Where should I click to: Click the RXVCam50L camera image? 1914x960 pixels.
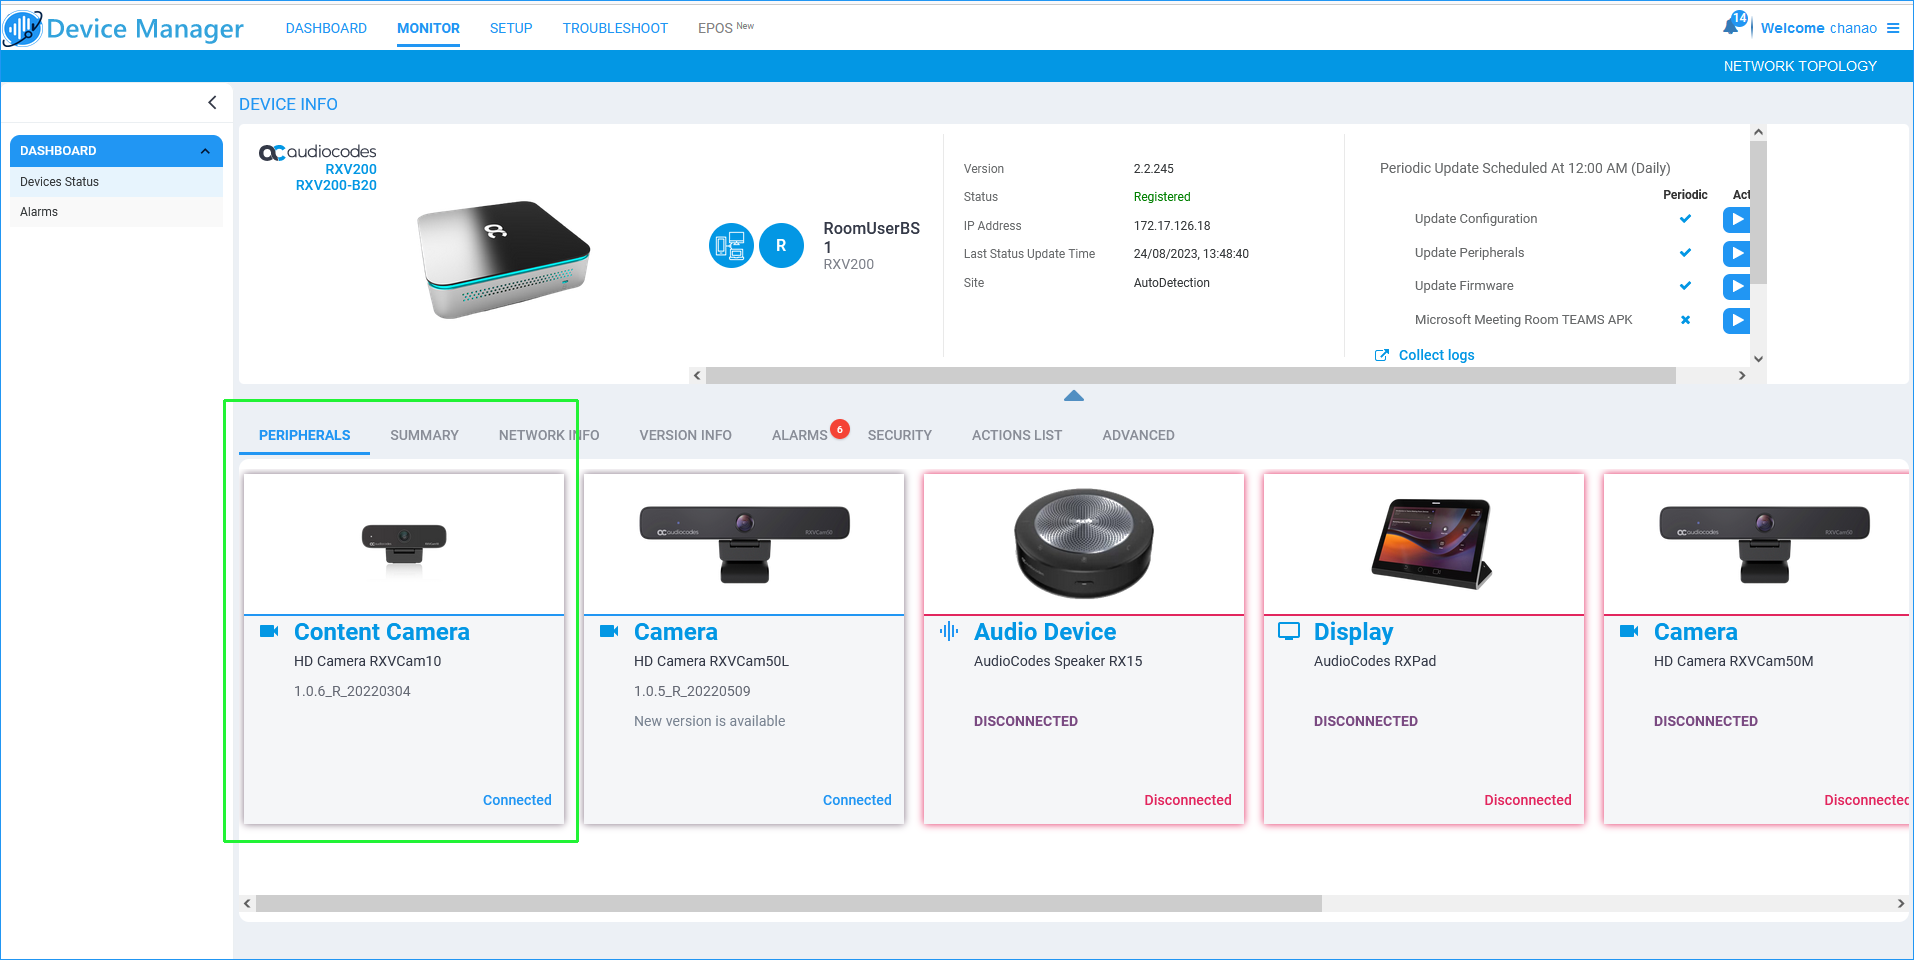[x=744, y=544]
